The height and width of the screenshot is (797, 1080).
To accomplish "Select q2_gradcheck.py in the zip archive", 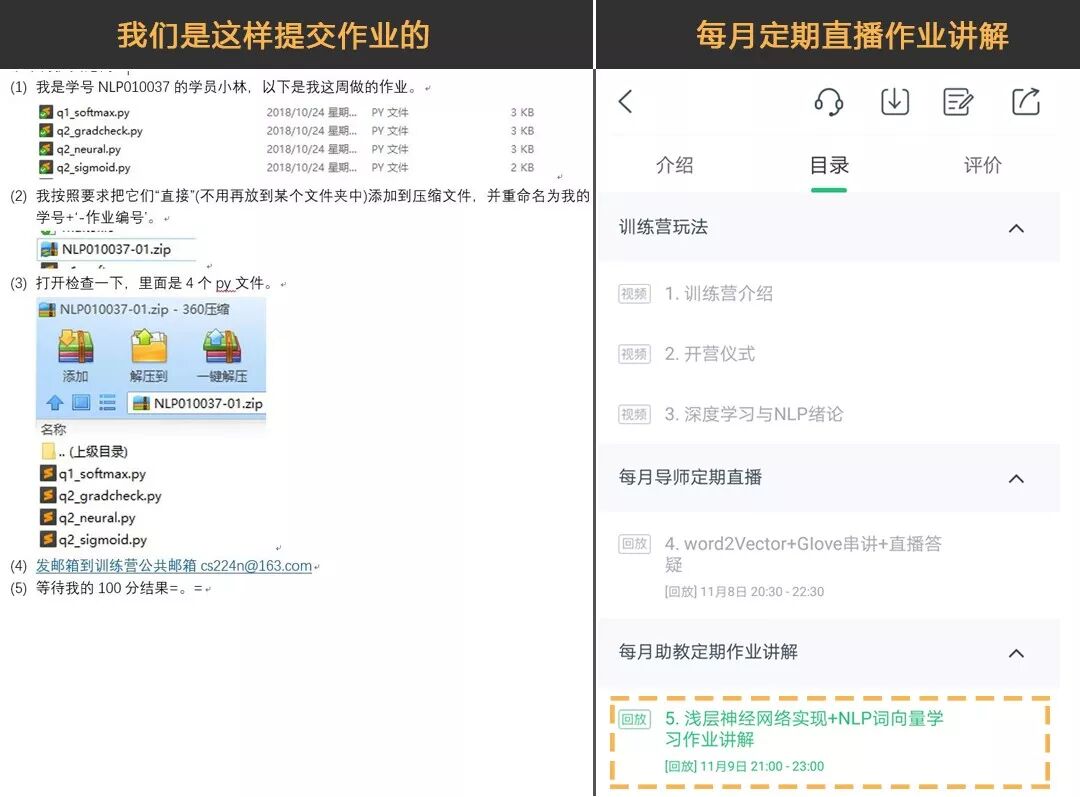I will [101, 496].
